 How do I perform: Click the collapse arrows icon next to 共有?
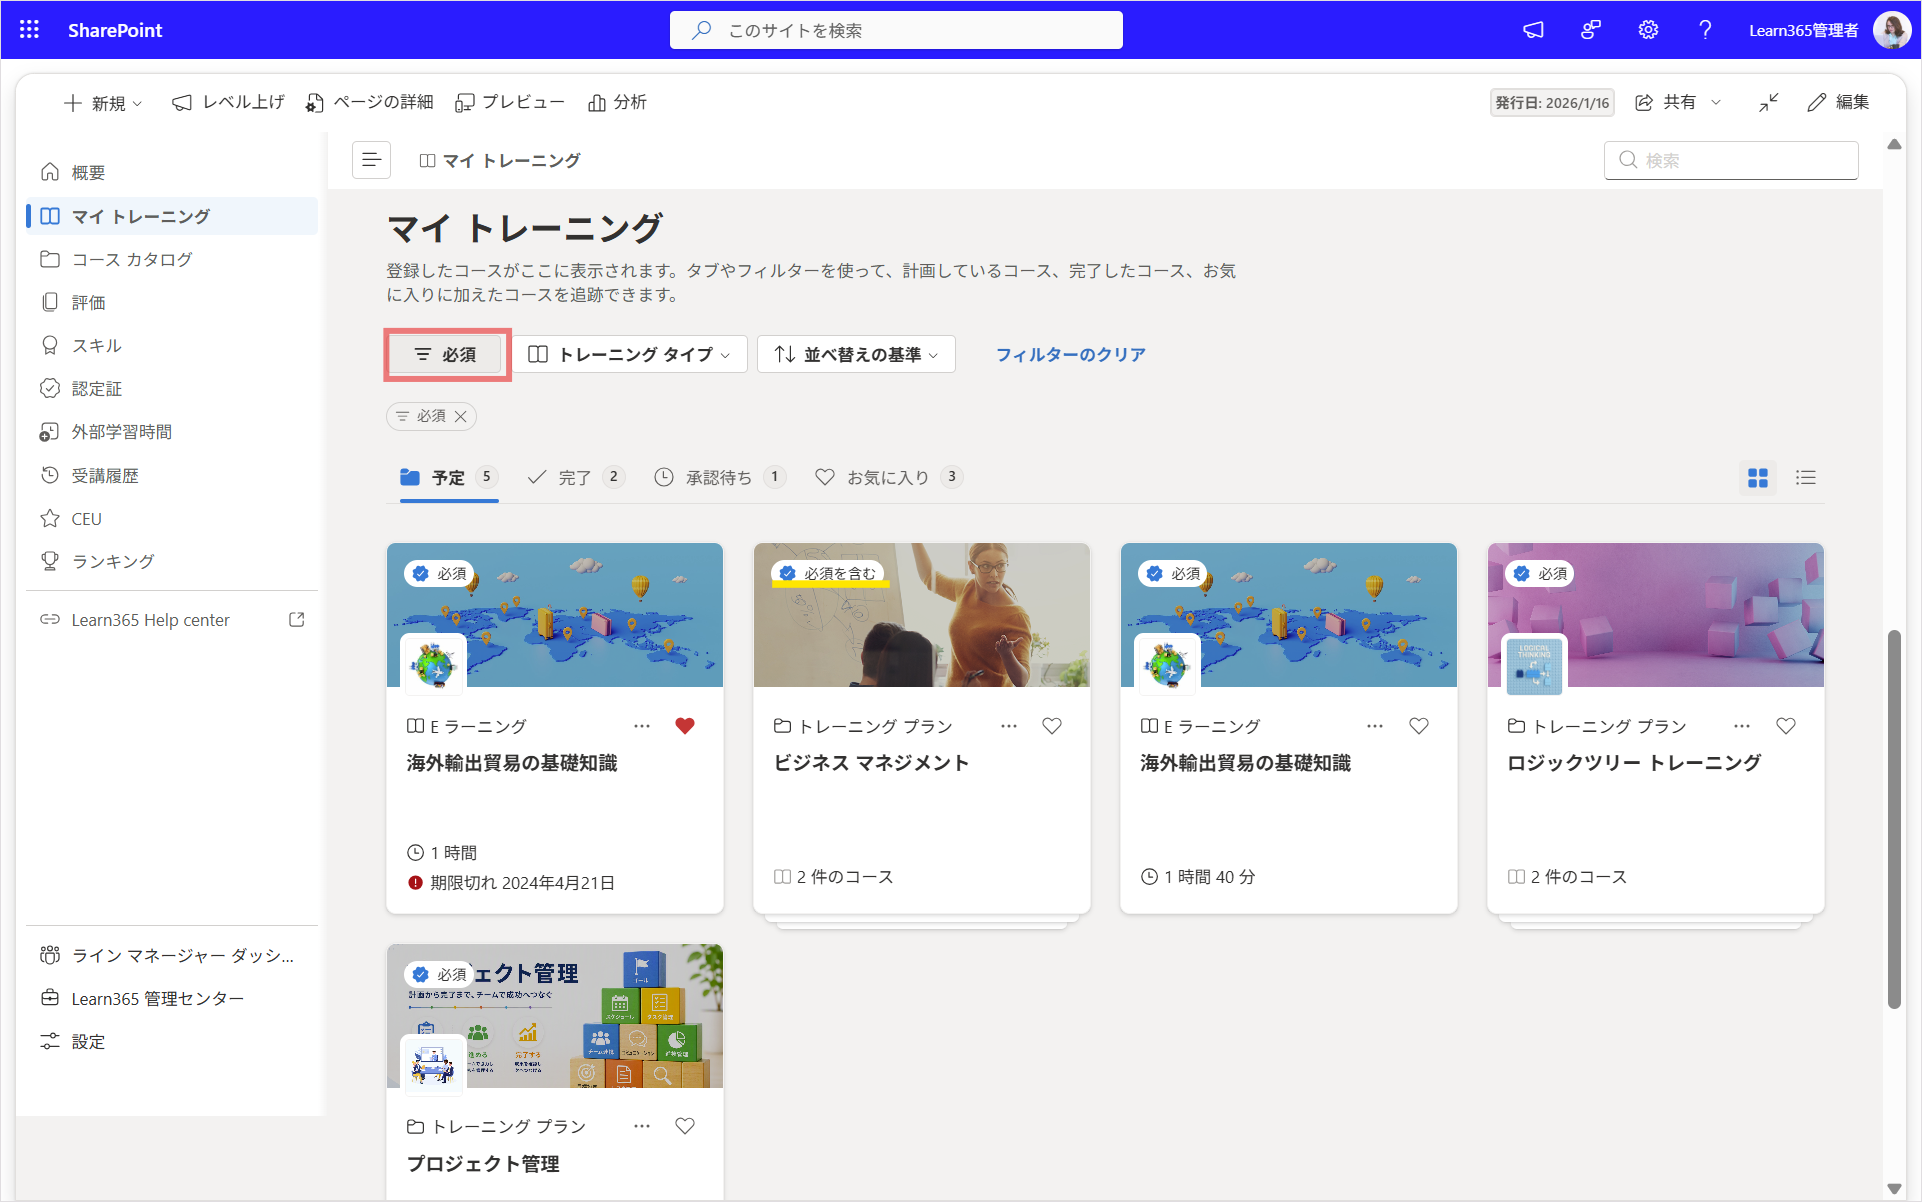pos(1769,102)
